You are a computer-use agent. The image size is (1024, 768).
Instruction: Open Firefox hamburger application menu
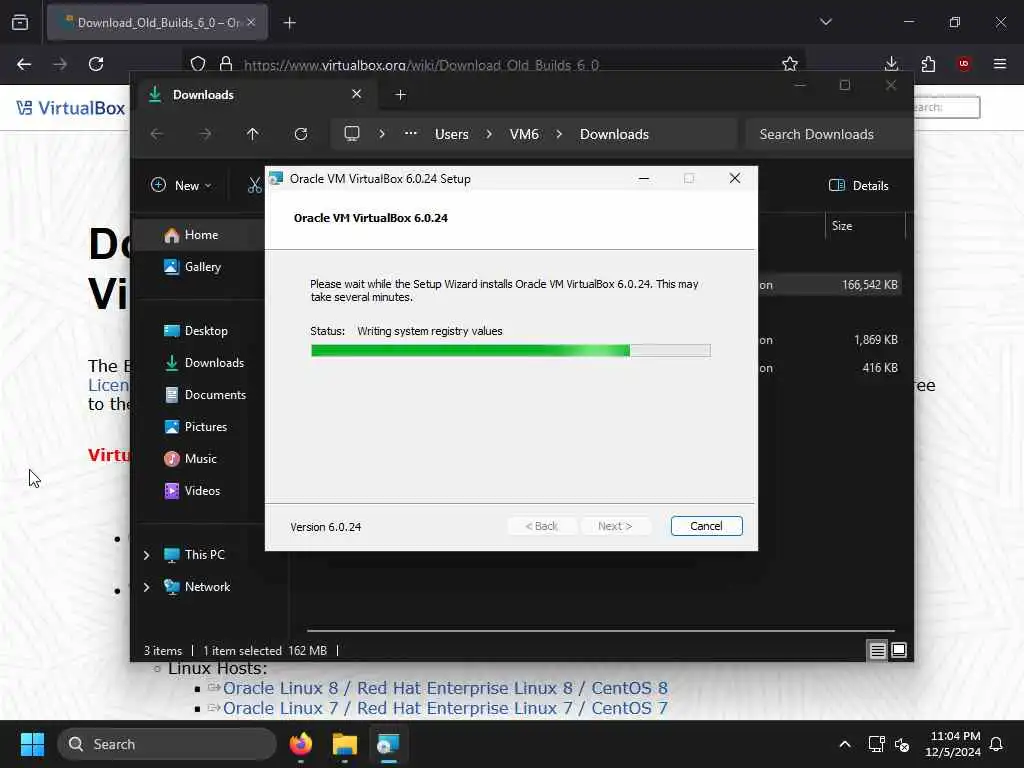pos(1000,64)
